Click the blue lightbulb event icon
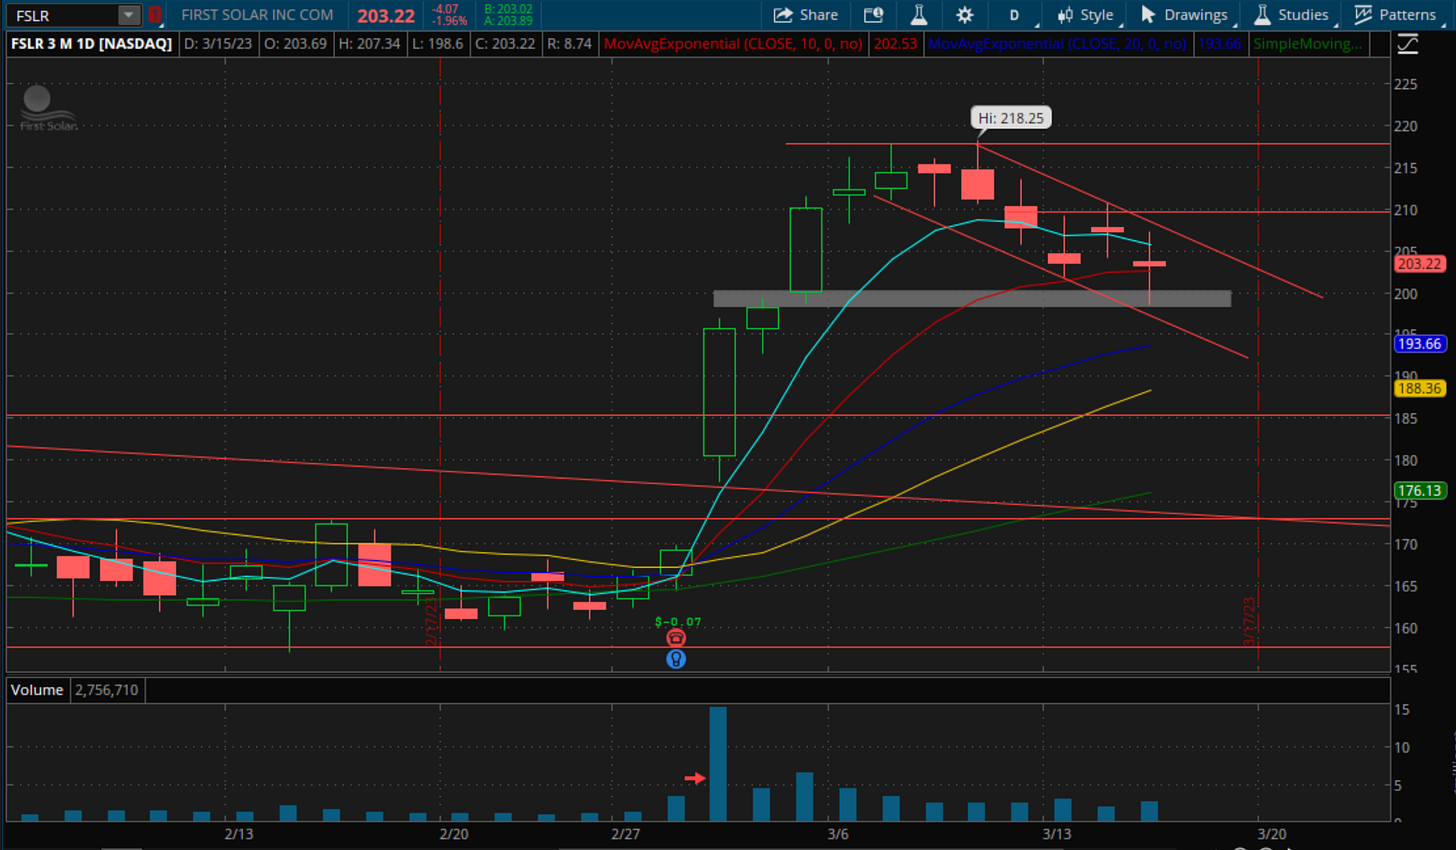This screenshot has width=1456, height=850. click(676, 659)
